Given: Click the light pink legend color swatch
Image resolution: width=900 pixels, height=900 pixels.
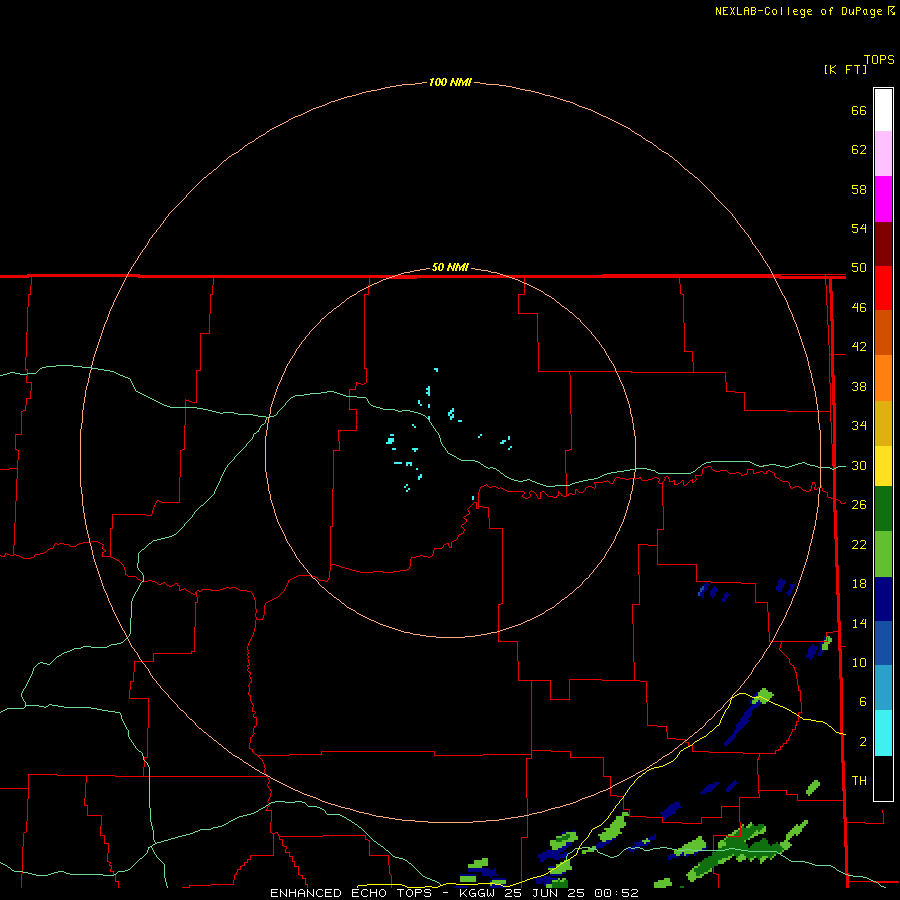Looking at the screenshot, I should pos(883,154).
